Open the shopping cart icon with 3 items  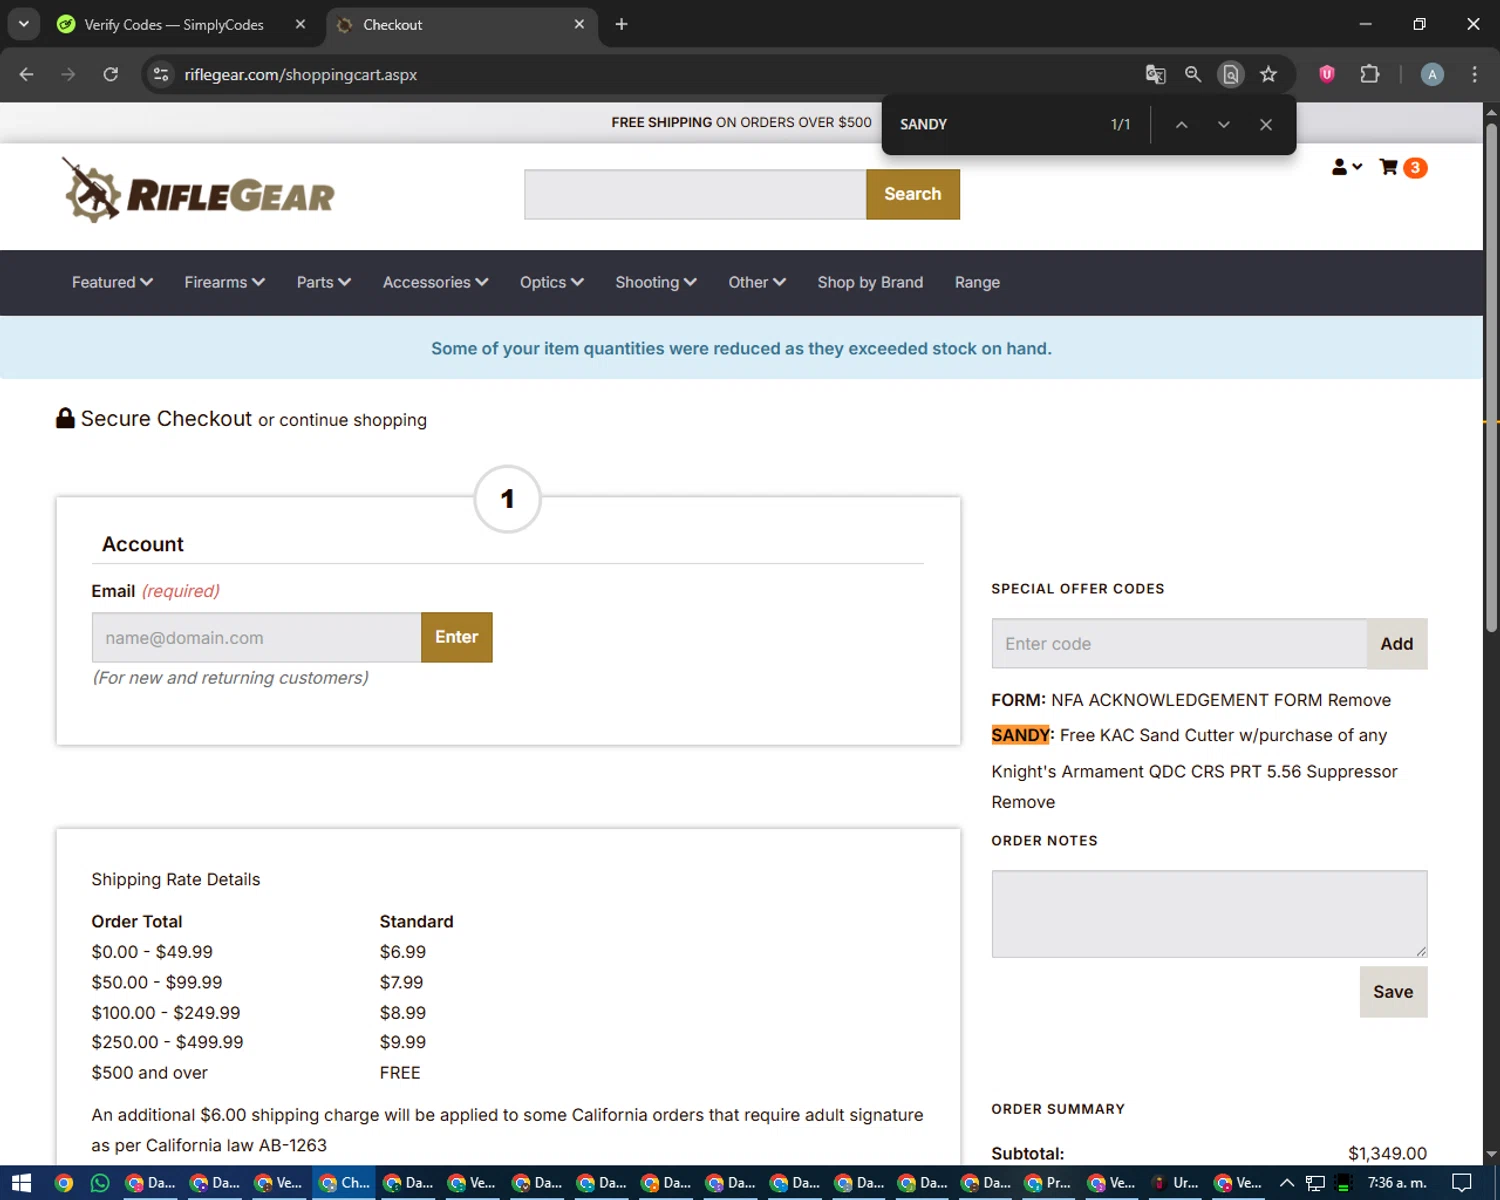[1402, 167]
